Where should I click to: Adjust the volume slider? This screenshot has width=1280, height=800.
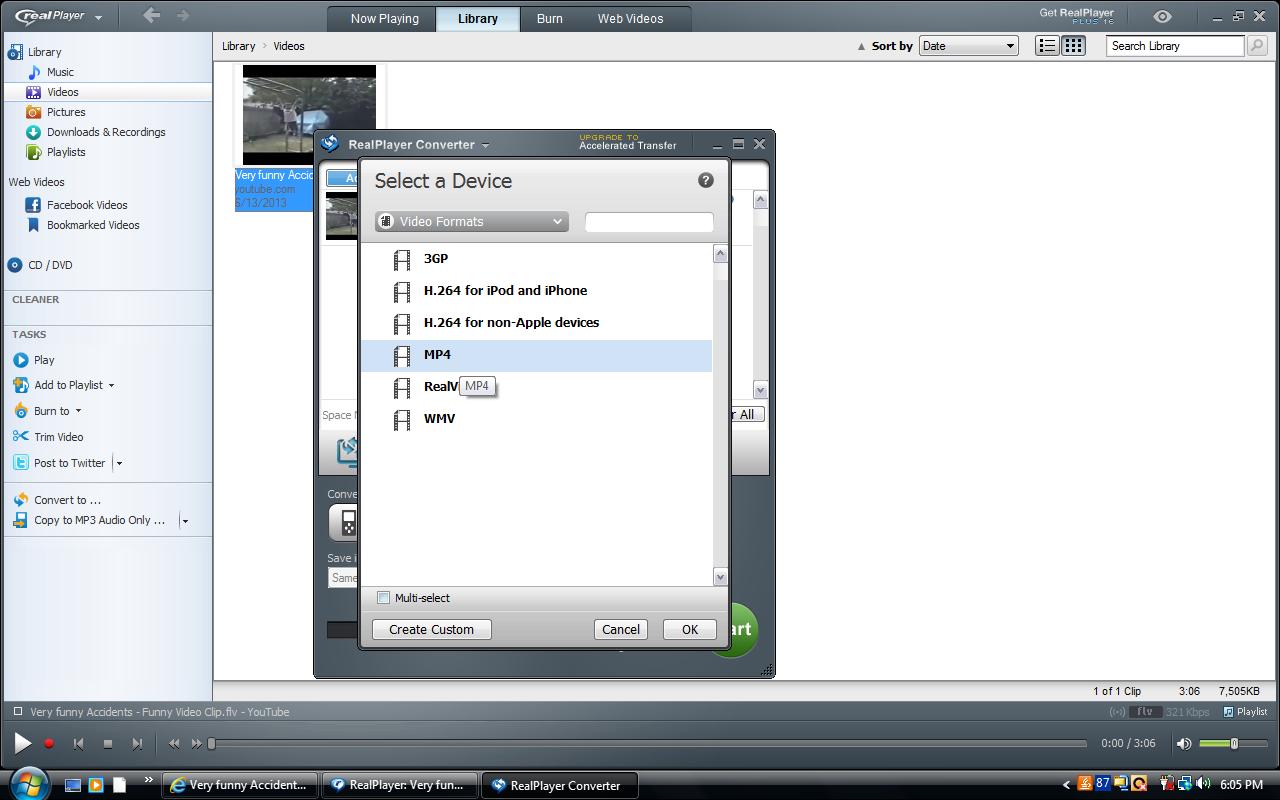click(x=1233, y=743)
